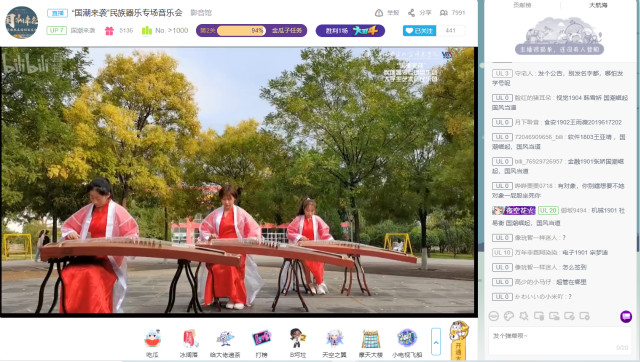
Task: Click the UL 3 level badge
Action: (502, 73)
